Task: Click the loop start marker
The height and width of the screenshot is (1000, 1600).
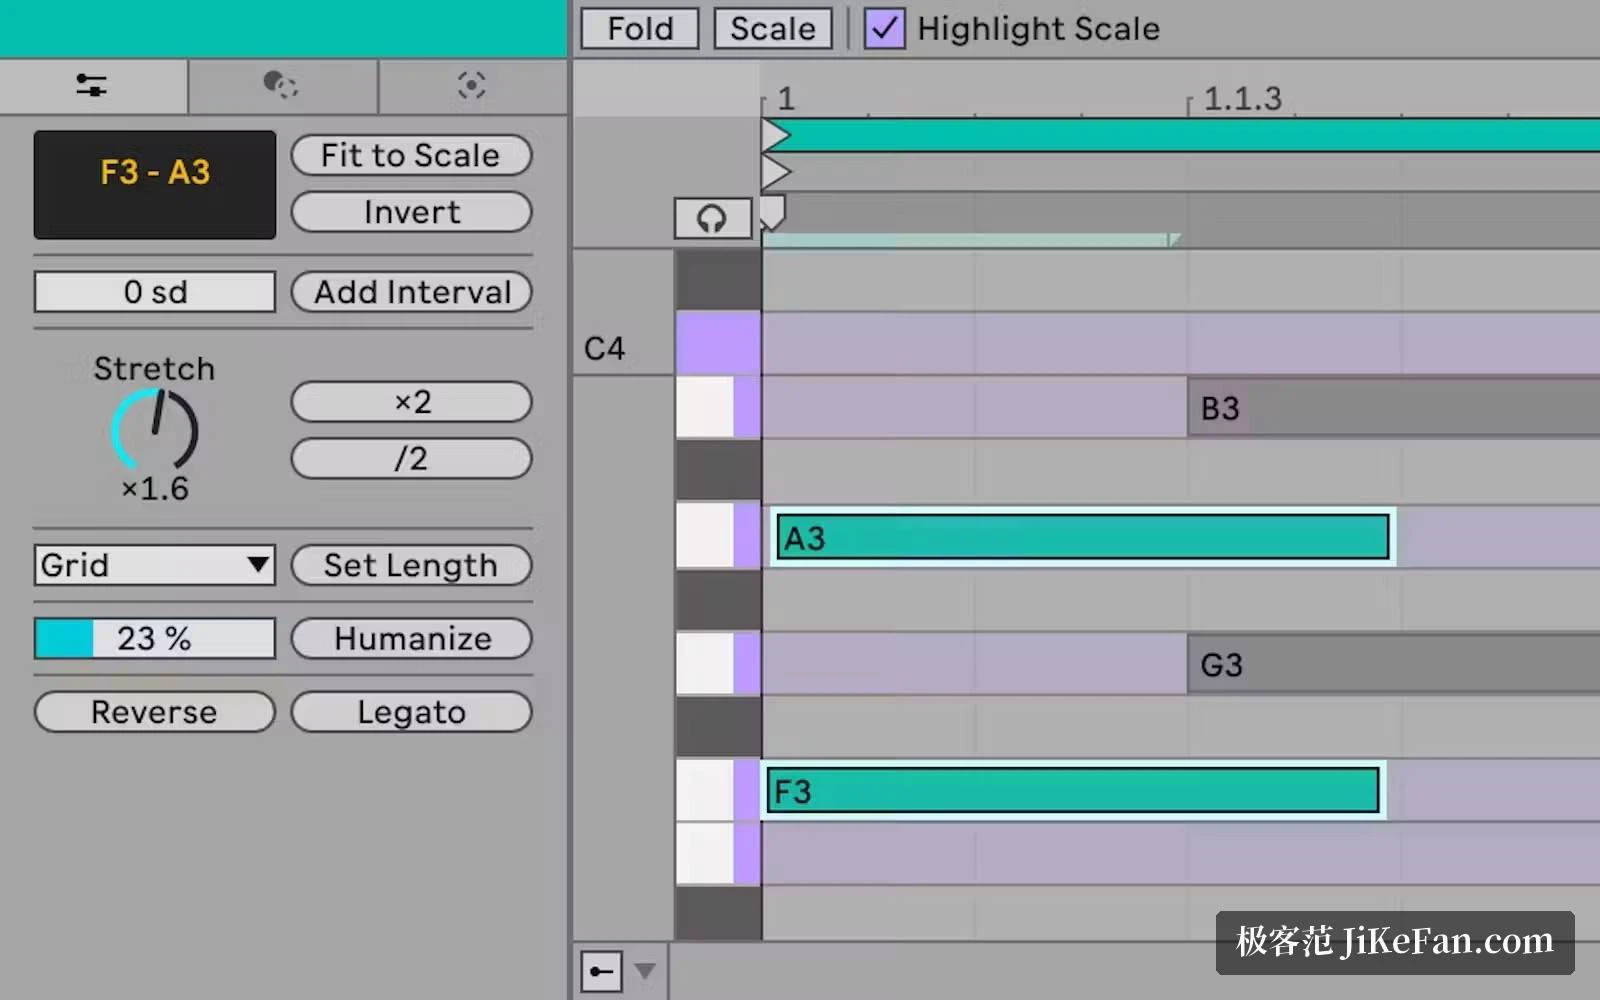Action: 775,135
